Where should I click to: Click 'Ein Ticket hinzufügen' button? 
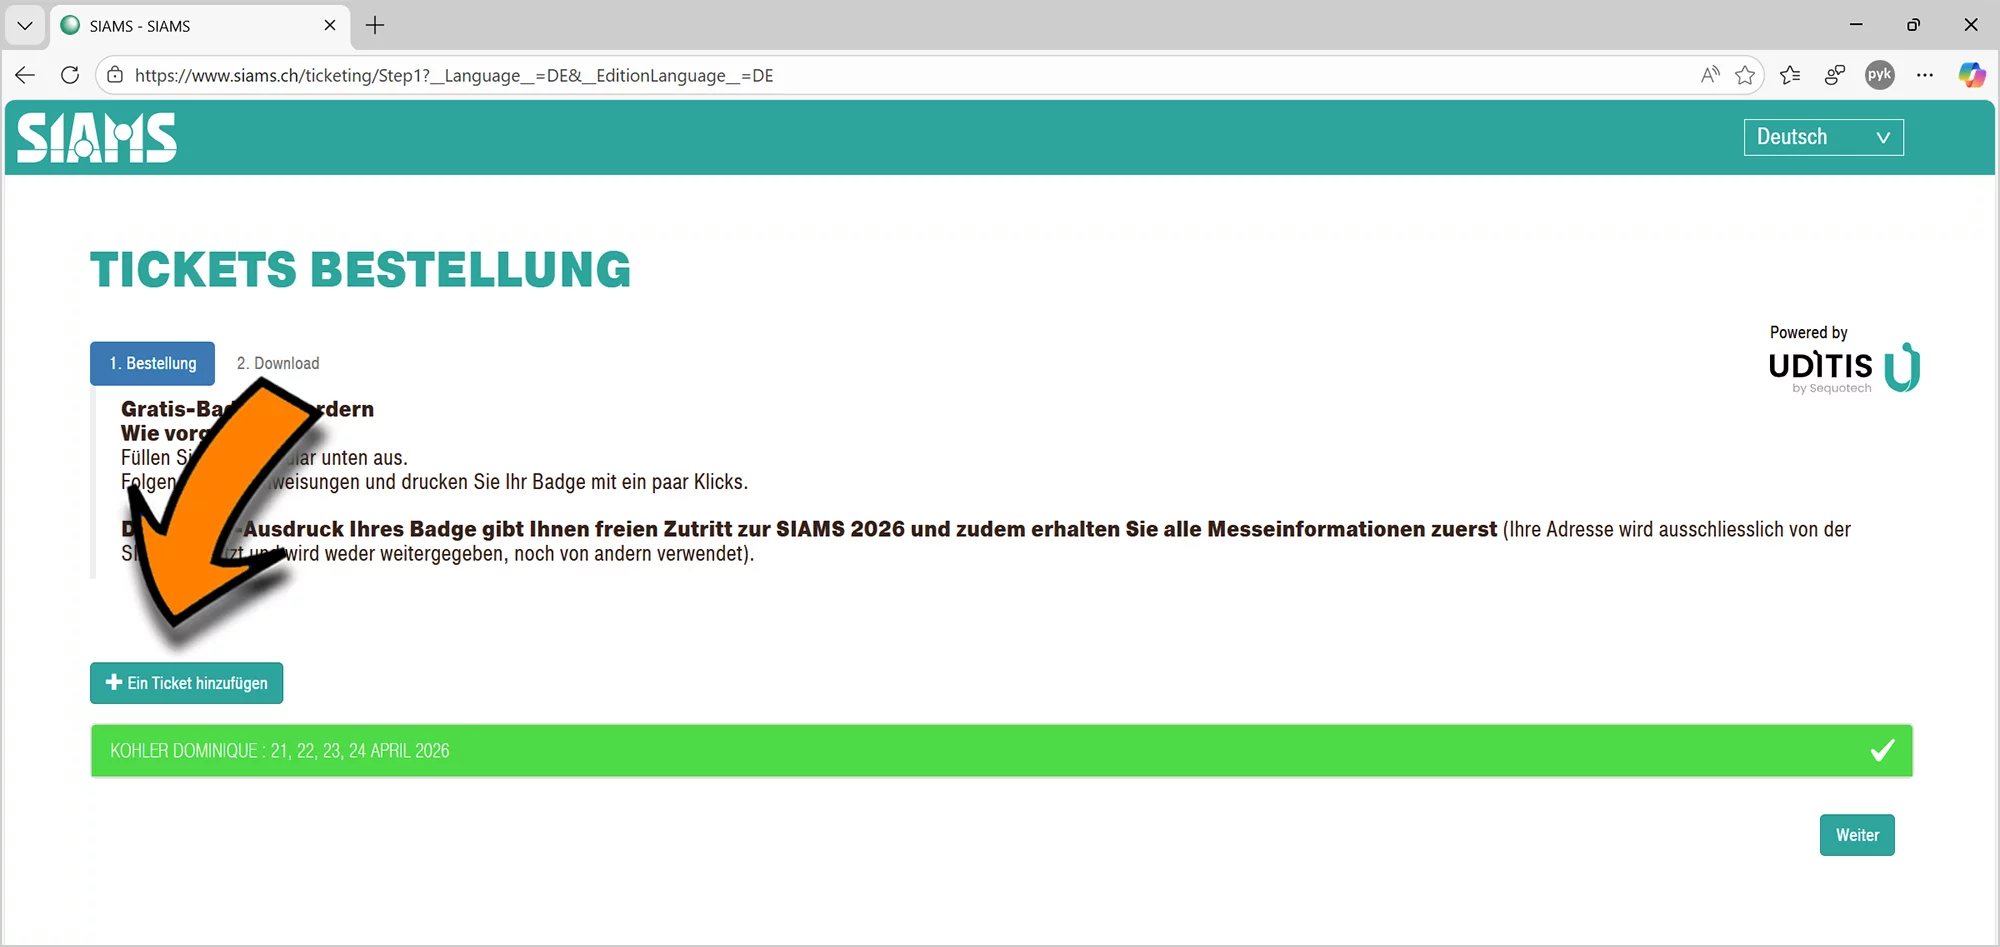tap(187, 683)
